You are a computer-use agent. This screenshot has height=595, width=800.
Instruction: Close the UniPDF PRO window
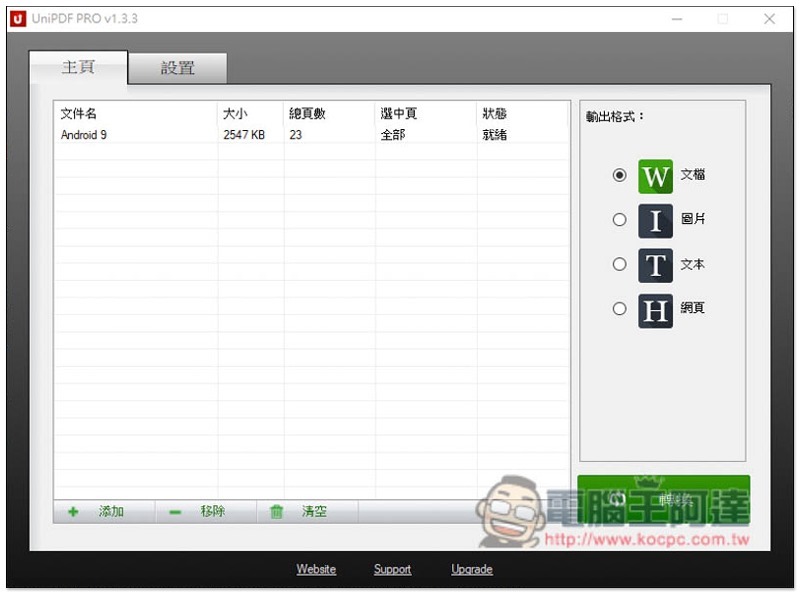pyautogui.click(x=769, y=19)
